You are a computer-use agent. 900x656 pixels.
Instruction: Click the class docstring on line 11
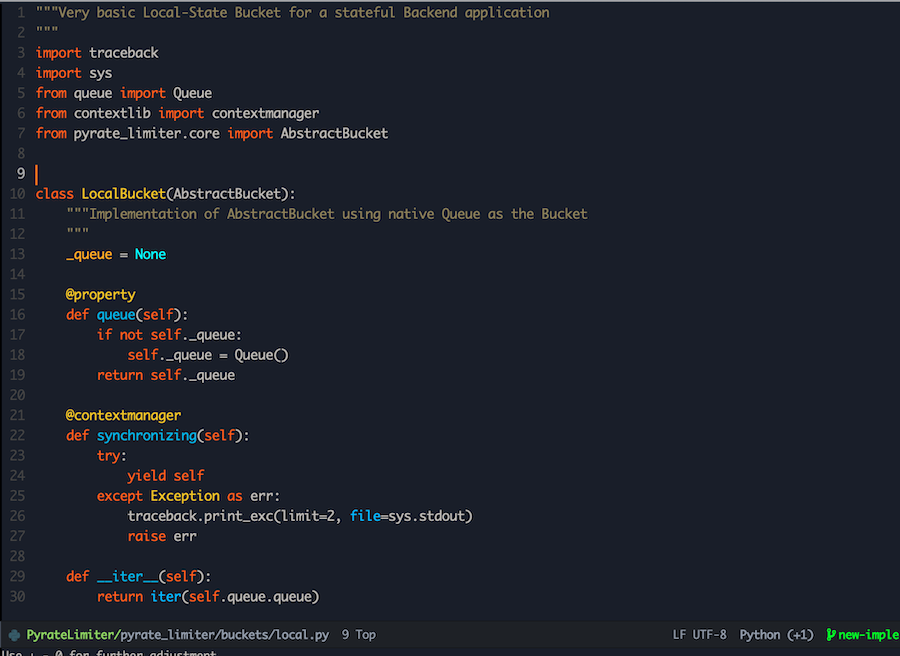[x=327, y=214]
